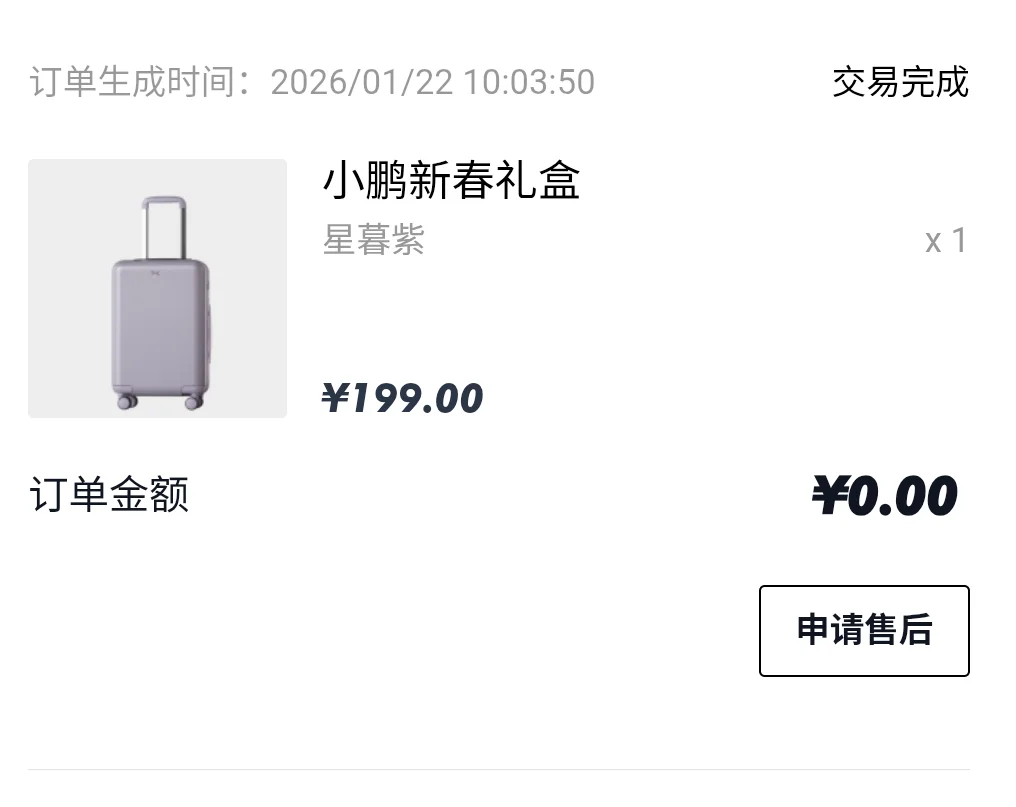This screenshot has height=807, width=1016.
Task: Click the ¥199.00 item price
Action: pyautogui.click(x=402, y=399)
